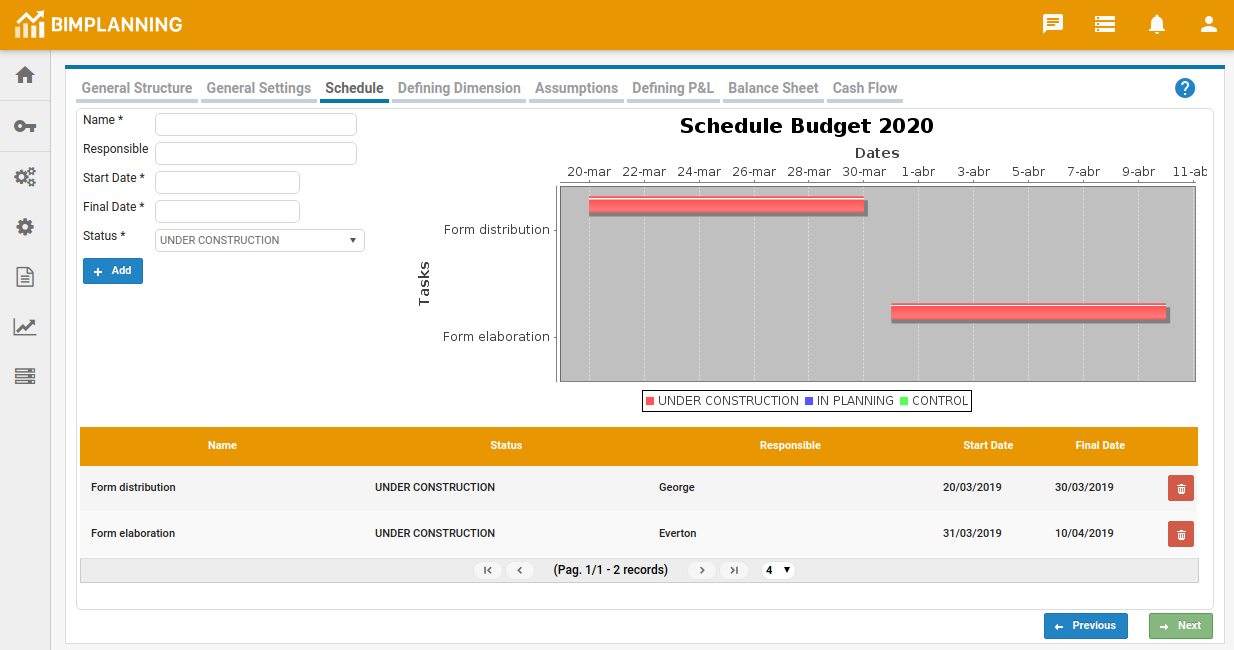Click the blue help question mark icon
Screen dimensions: 1234x650
[x=1185, y=88]
